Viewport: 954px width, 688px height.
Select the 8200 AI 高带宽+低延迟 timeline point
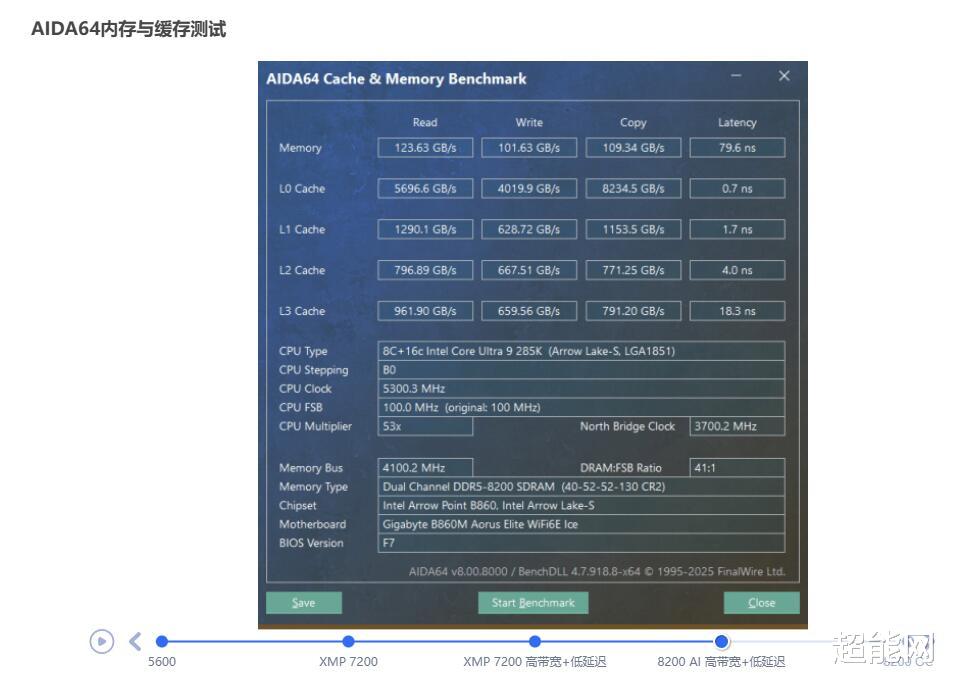[722, 641]
